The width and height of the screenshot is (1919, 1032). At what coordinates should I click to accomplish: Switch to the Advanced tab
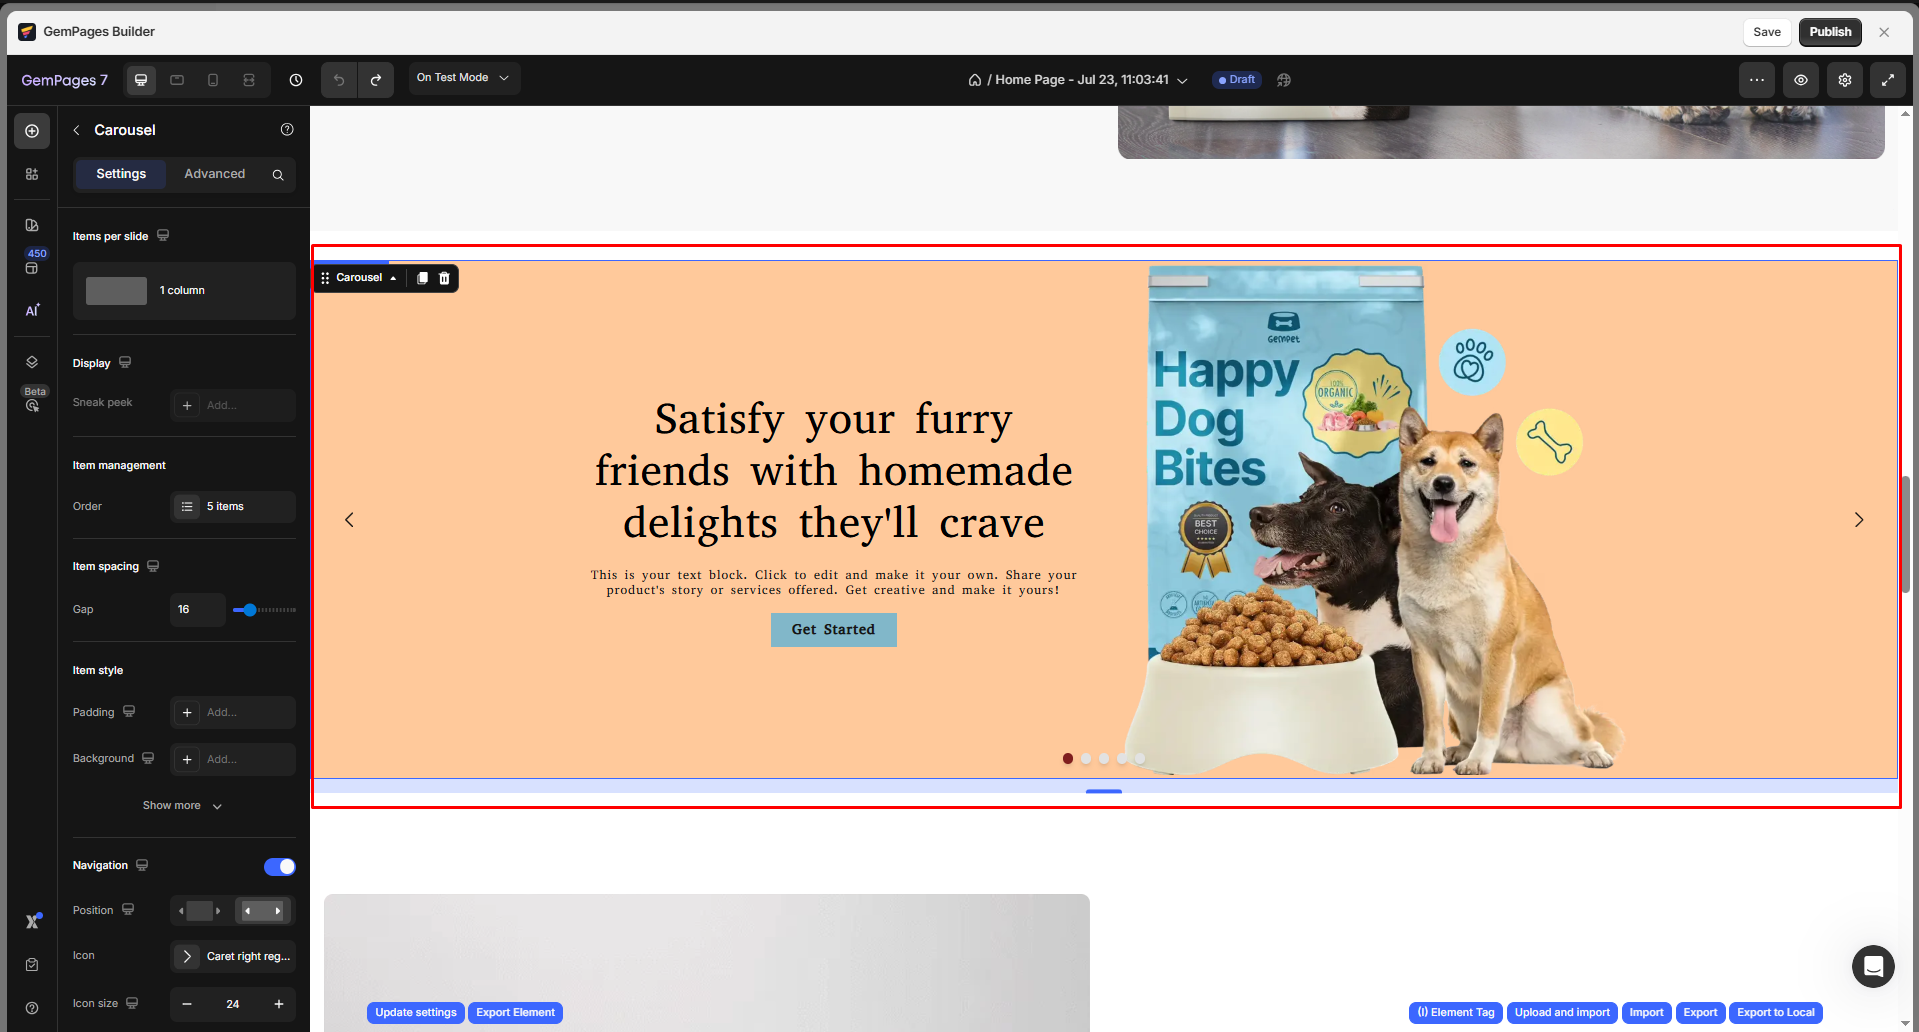[214, 174]
